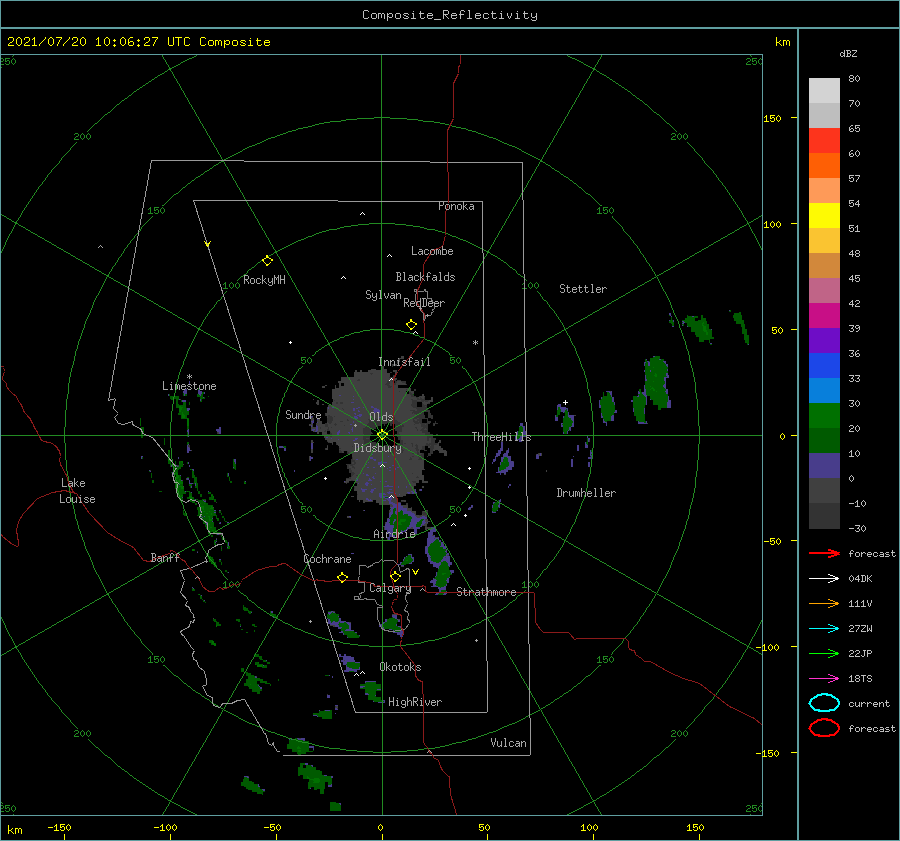The height and width of the screenshot is (841, 900).
Task: Click the green echo cell just north of Airdrie
Action: (x=402, y=521)
